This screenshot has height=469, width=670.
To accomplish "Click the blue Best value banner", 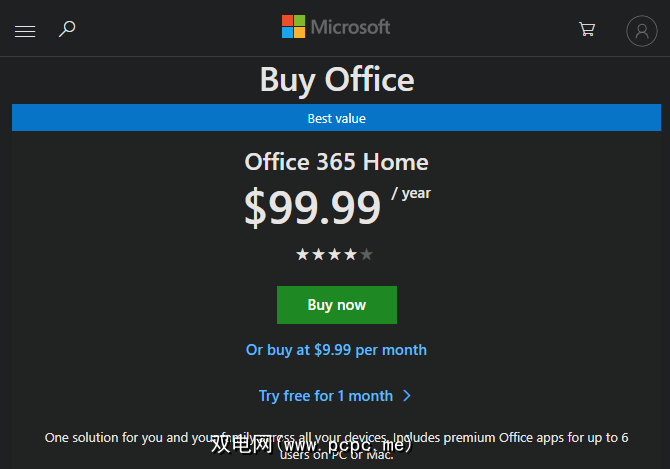I will pyautogui.click(x=336, y=118).
